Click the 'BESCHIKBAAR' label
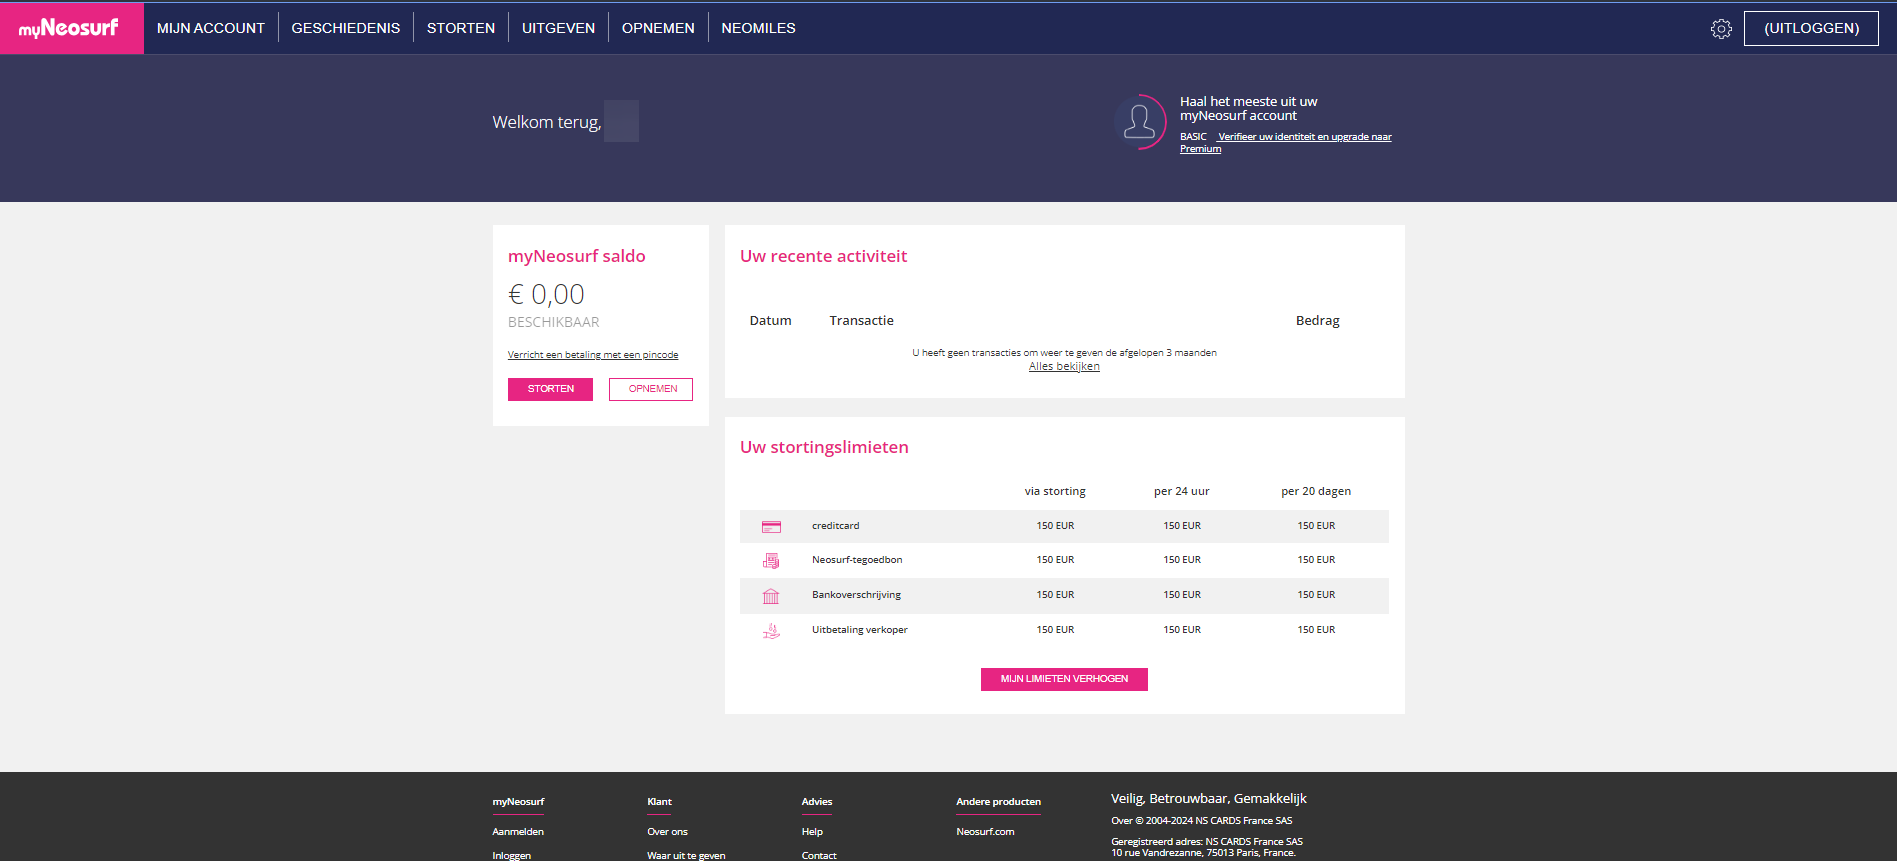 (554, 322)
